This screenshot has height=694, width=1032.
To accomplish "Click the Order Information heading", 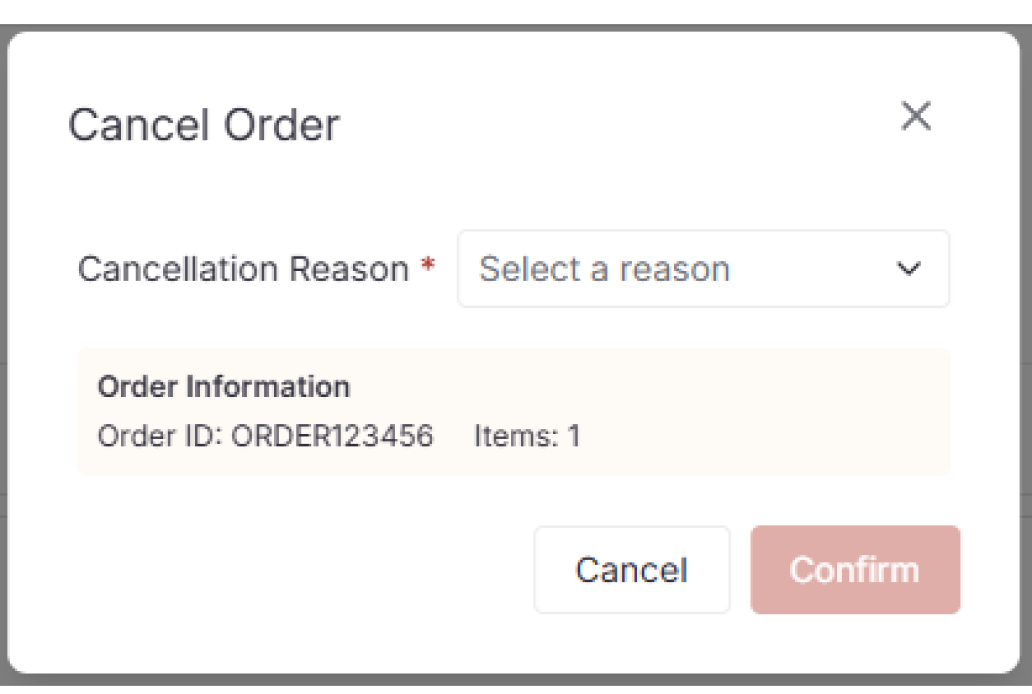I will (223, 386).
